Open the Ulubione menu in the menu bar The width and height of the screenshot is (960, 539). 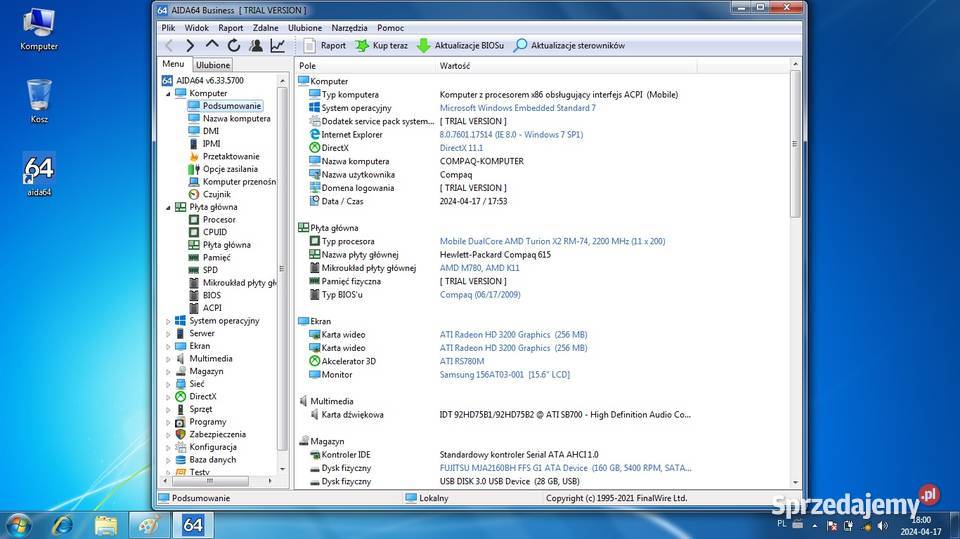[x=305, y=28]
